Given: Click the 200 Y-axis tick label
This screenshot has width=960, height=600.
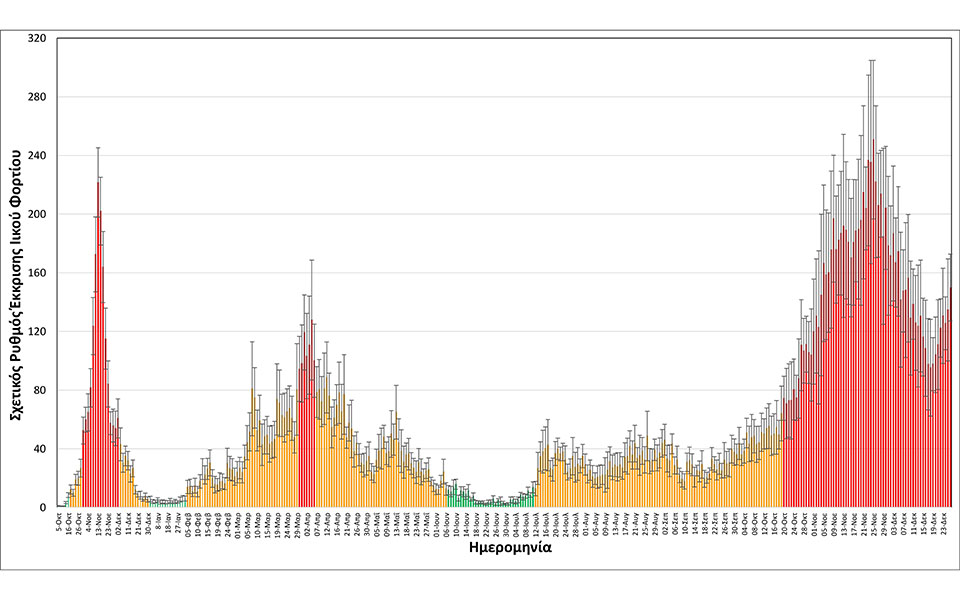Looking at the screenshot, I should coord(39,215).
